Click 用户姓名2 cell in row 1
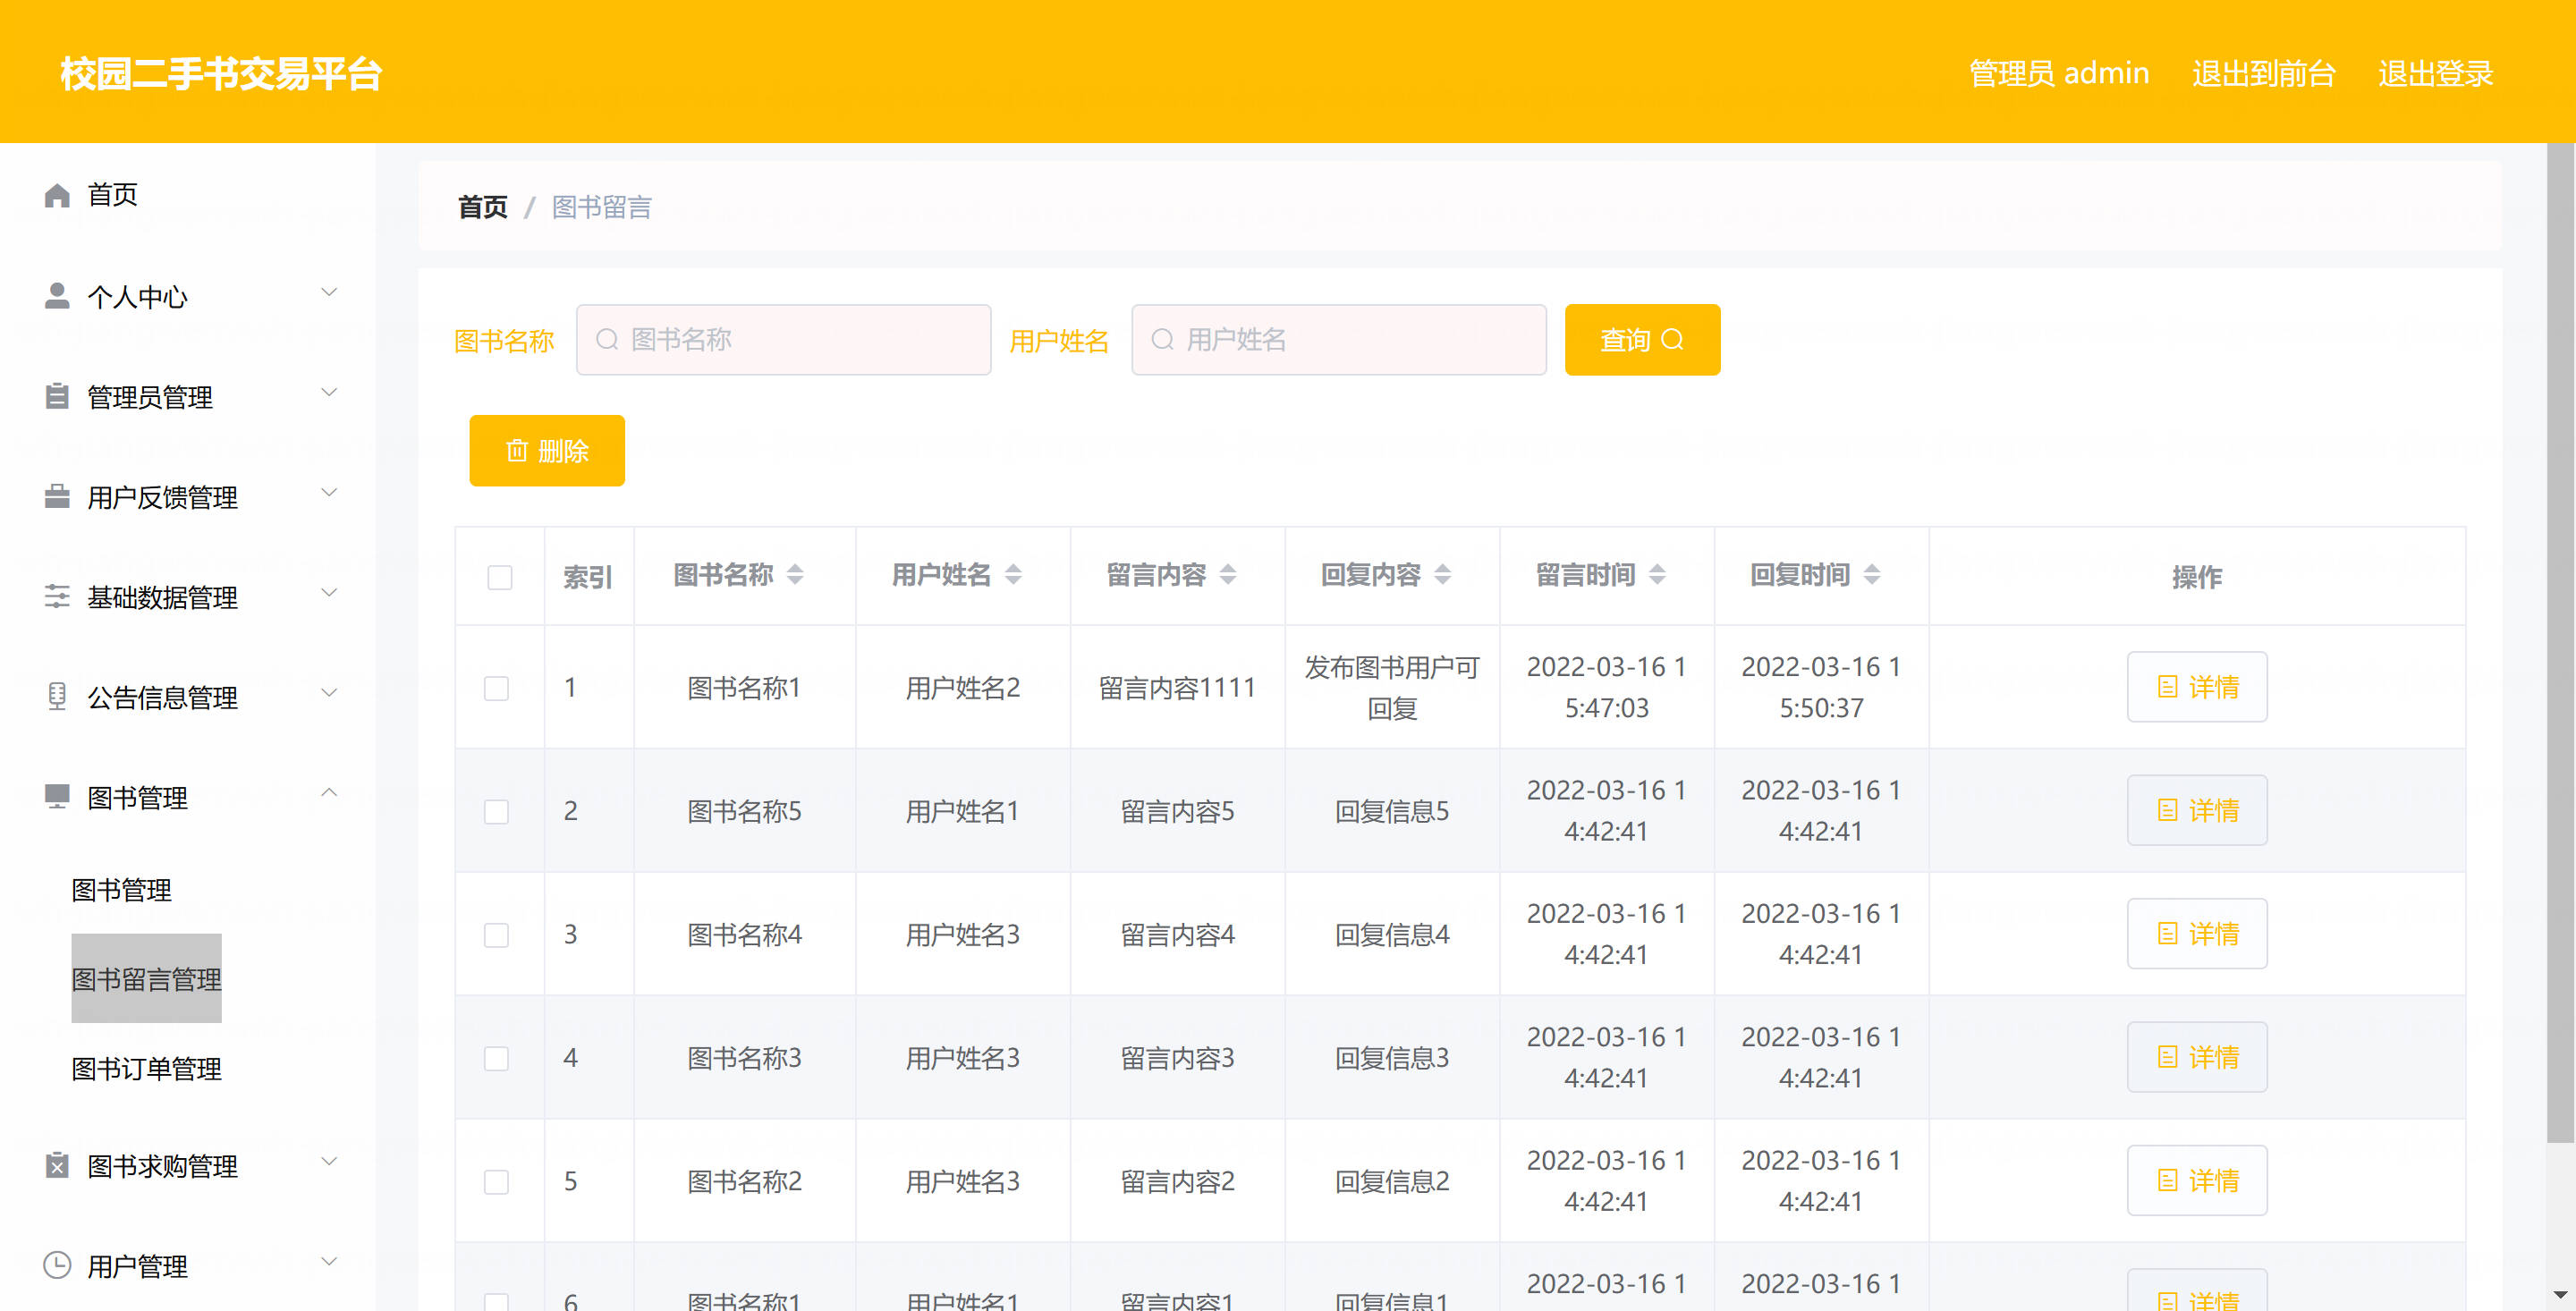Viewport: 2576px width, 1311px height. coord(962,688)
